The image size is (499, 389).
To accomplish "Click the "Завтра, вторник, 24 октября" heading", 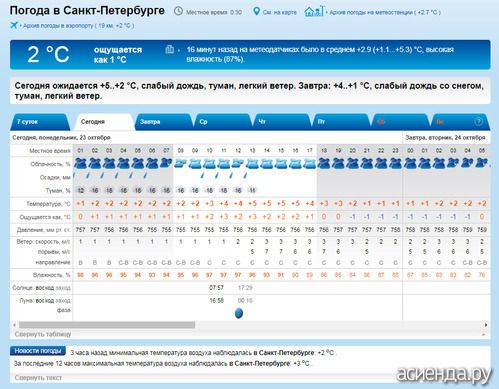I will (445, 137).
